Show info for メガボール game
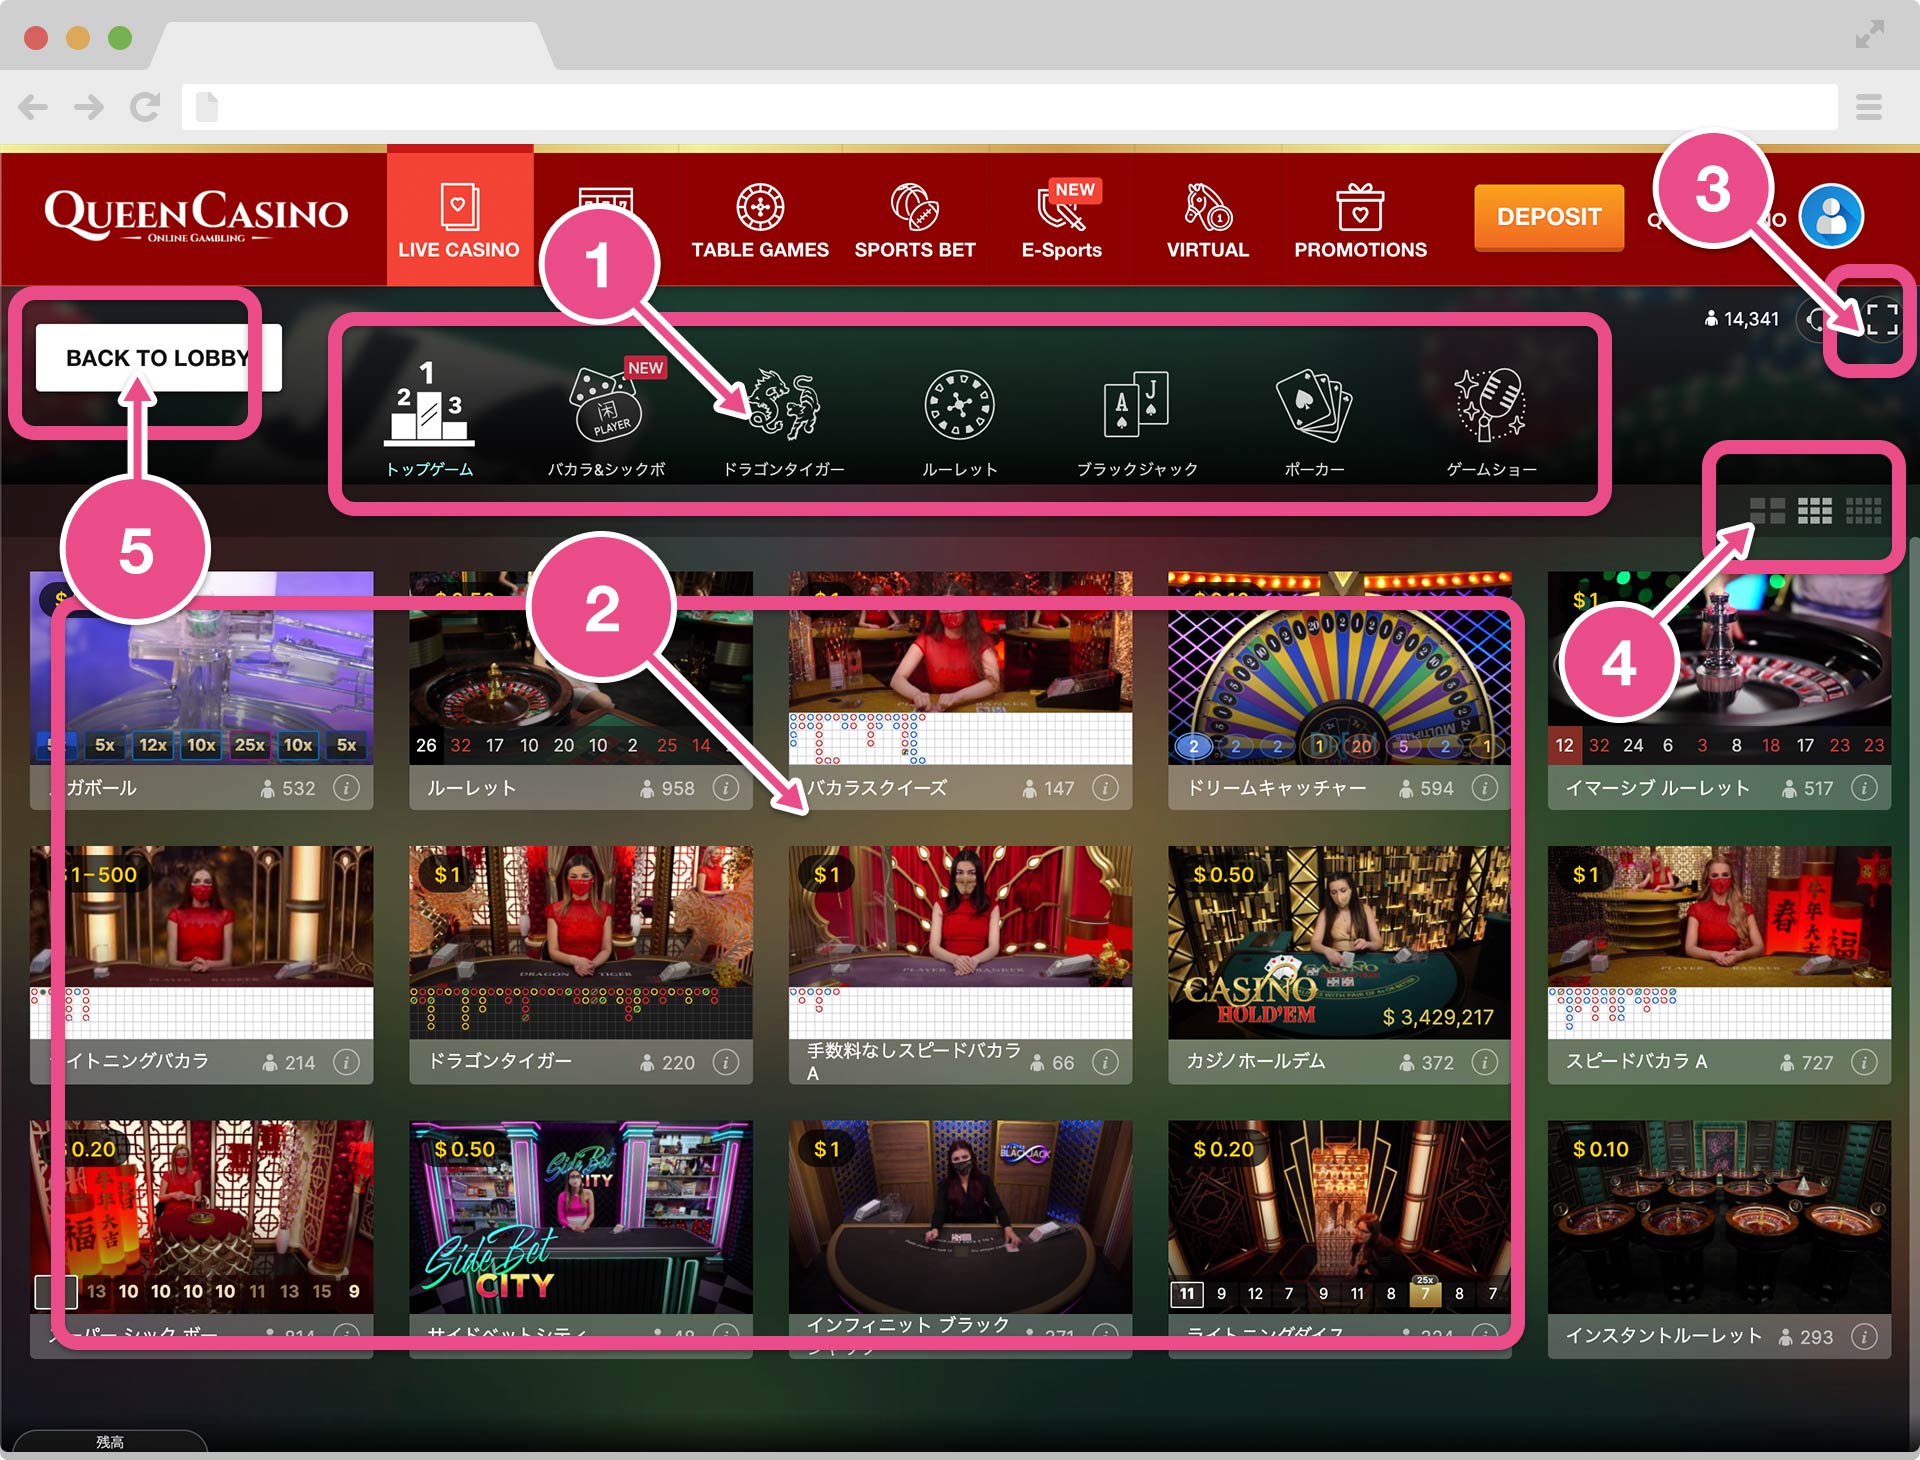This screenshot has height=1460, width=1920. (x=346, y=788)
